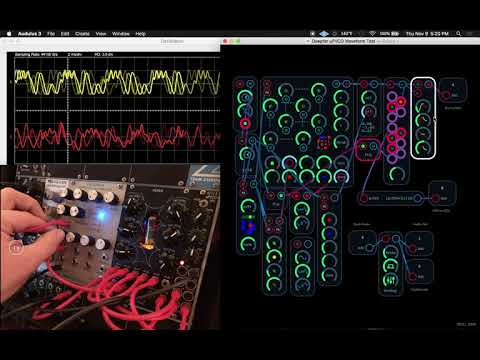Open the Create menu
This screenshot has height=360, width=480.
(x=82, y=34)
